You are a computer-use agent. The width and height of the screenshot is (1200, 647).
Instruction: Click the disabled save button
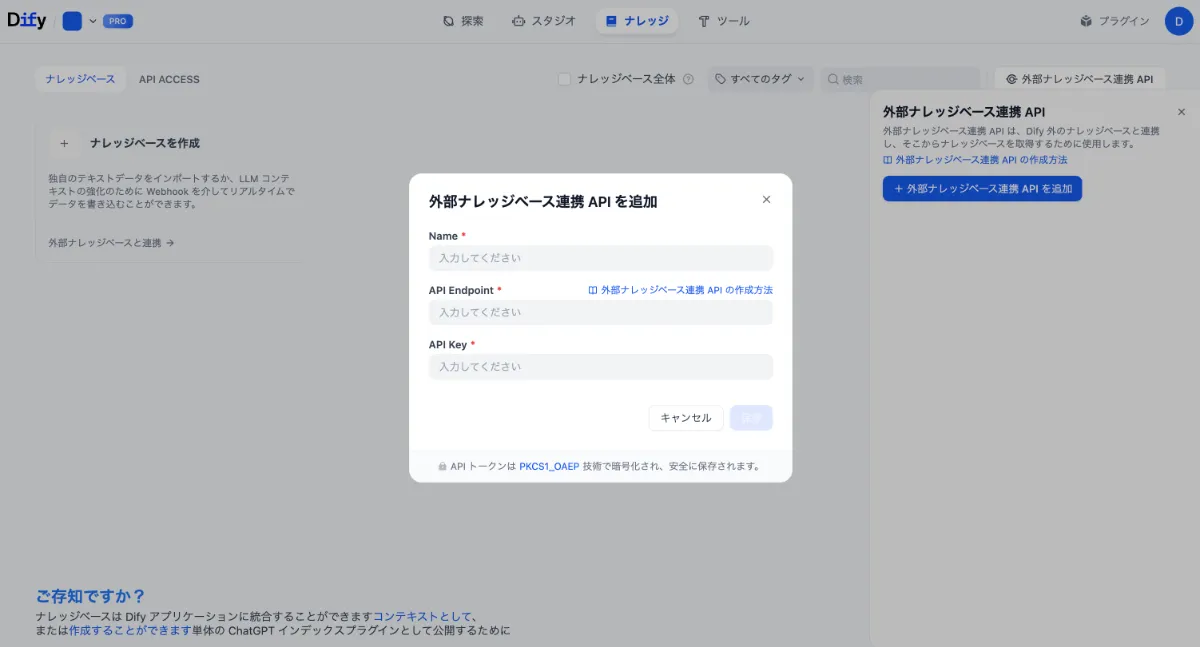751,418
